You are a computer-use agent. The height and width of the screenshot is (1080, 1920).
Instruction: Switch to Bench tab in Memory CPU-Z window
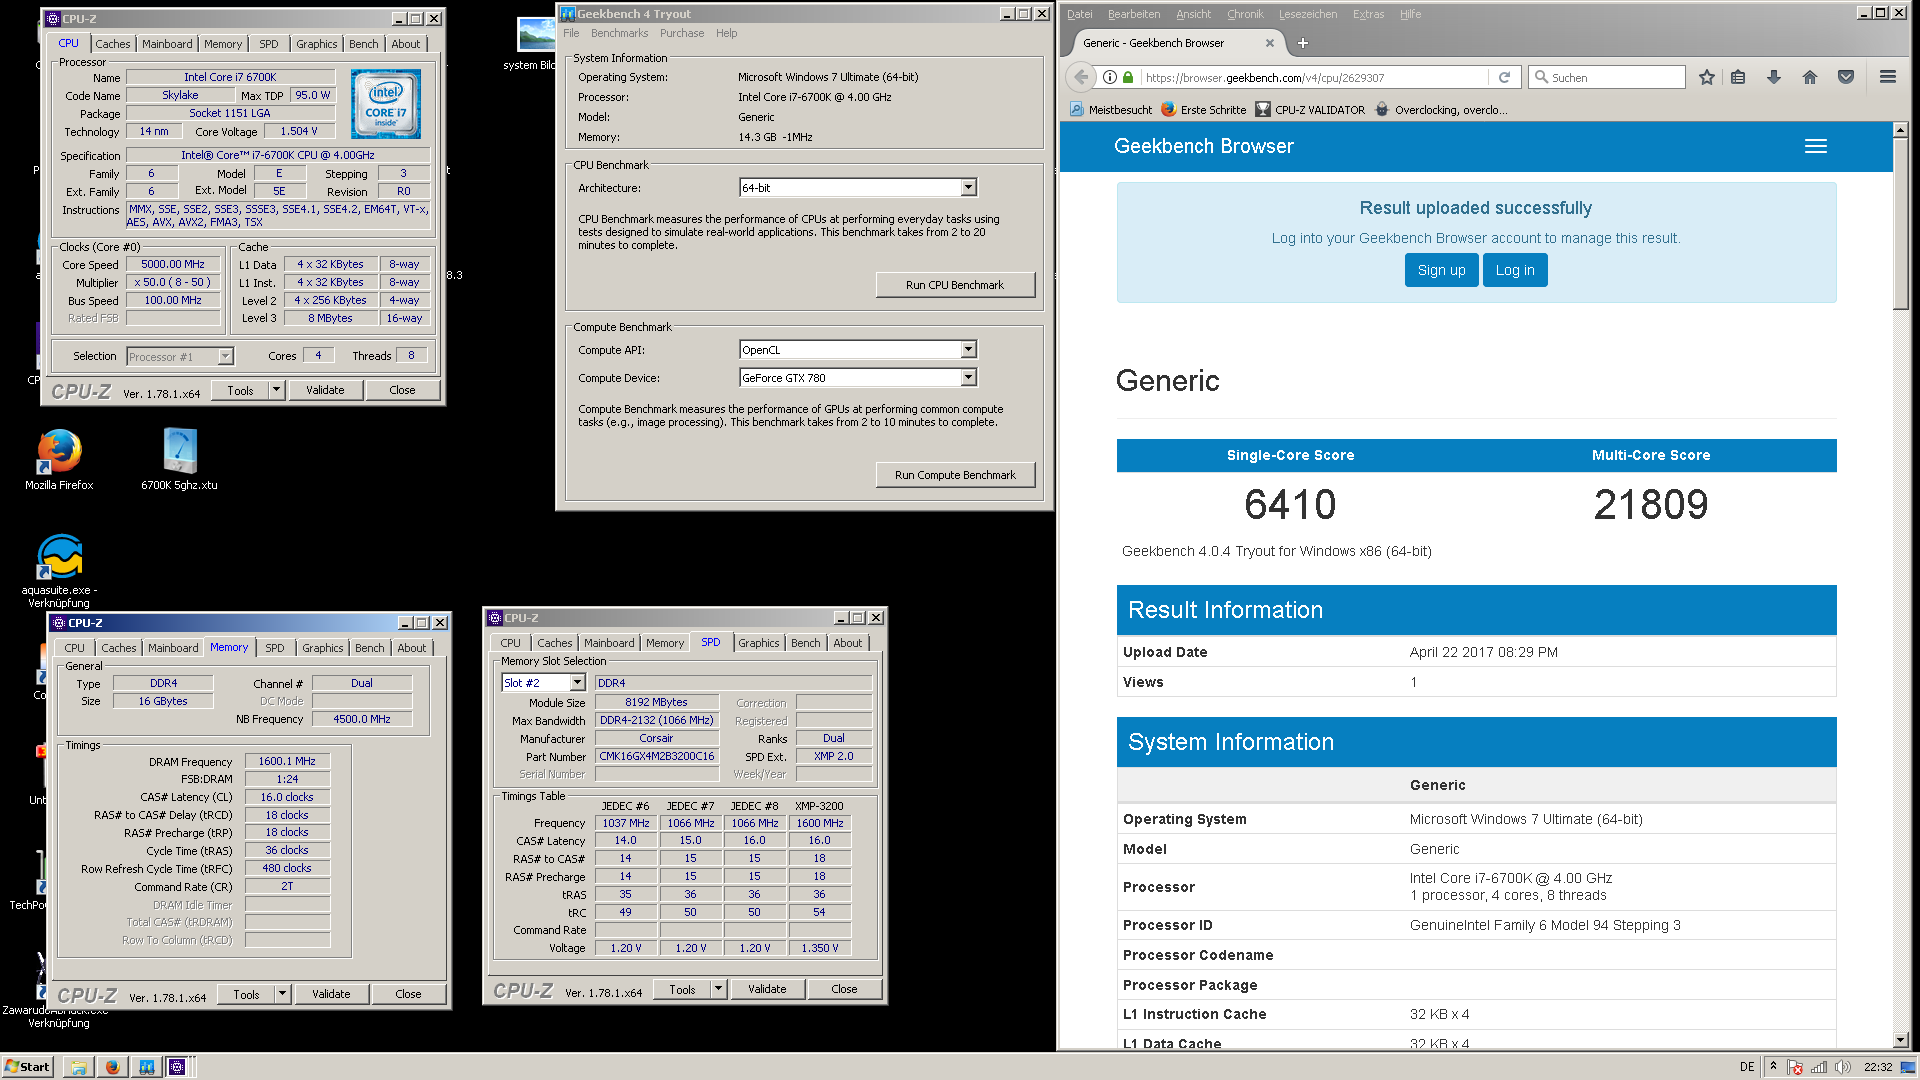click(370, 648)
